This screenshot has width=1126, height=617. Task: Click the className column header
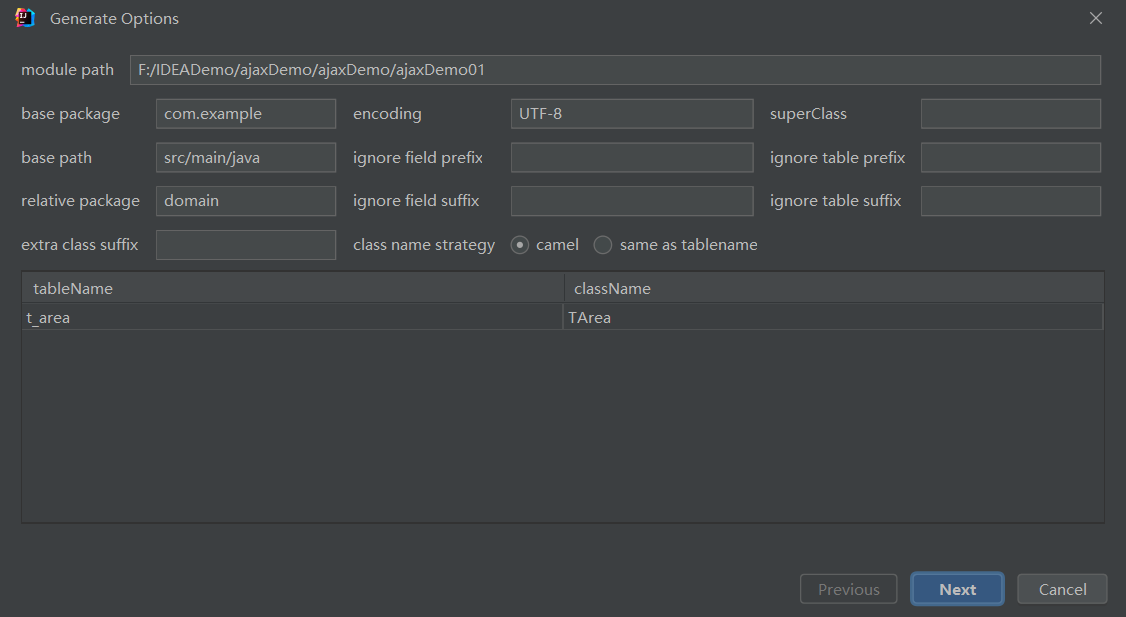834,288
